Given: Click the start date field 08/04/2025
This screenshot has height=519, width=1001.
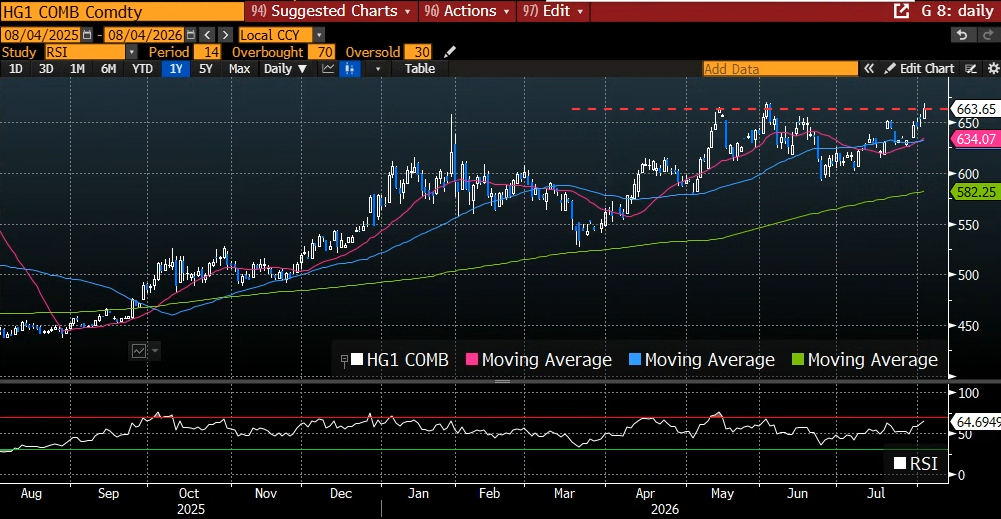Looking at the screenshot, I should point(40,35).
